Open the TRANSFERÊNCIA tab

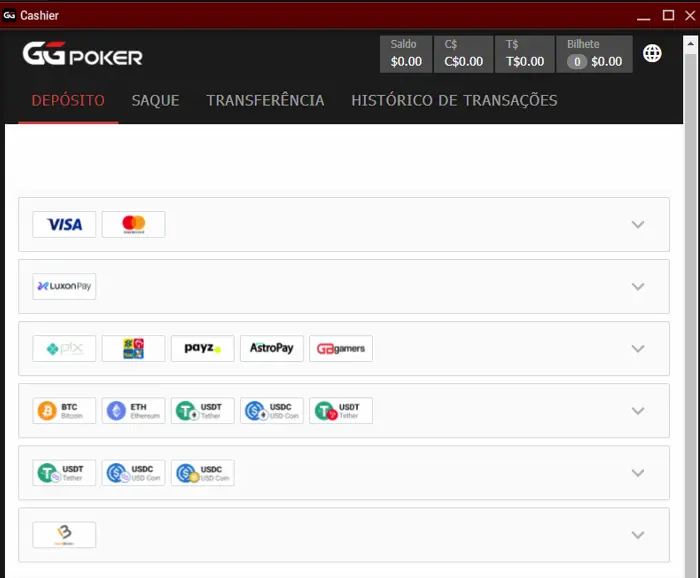265,100
